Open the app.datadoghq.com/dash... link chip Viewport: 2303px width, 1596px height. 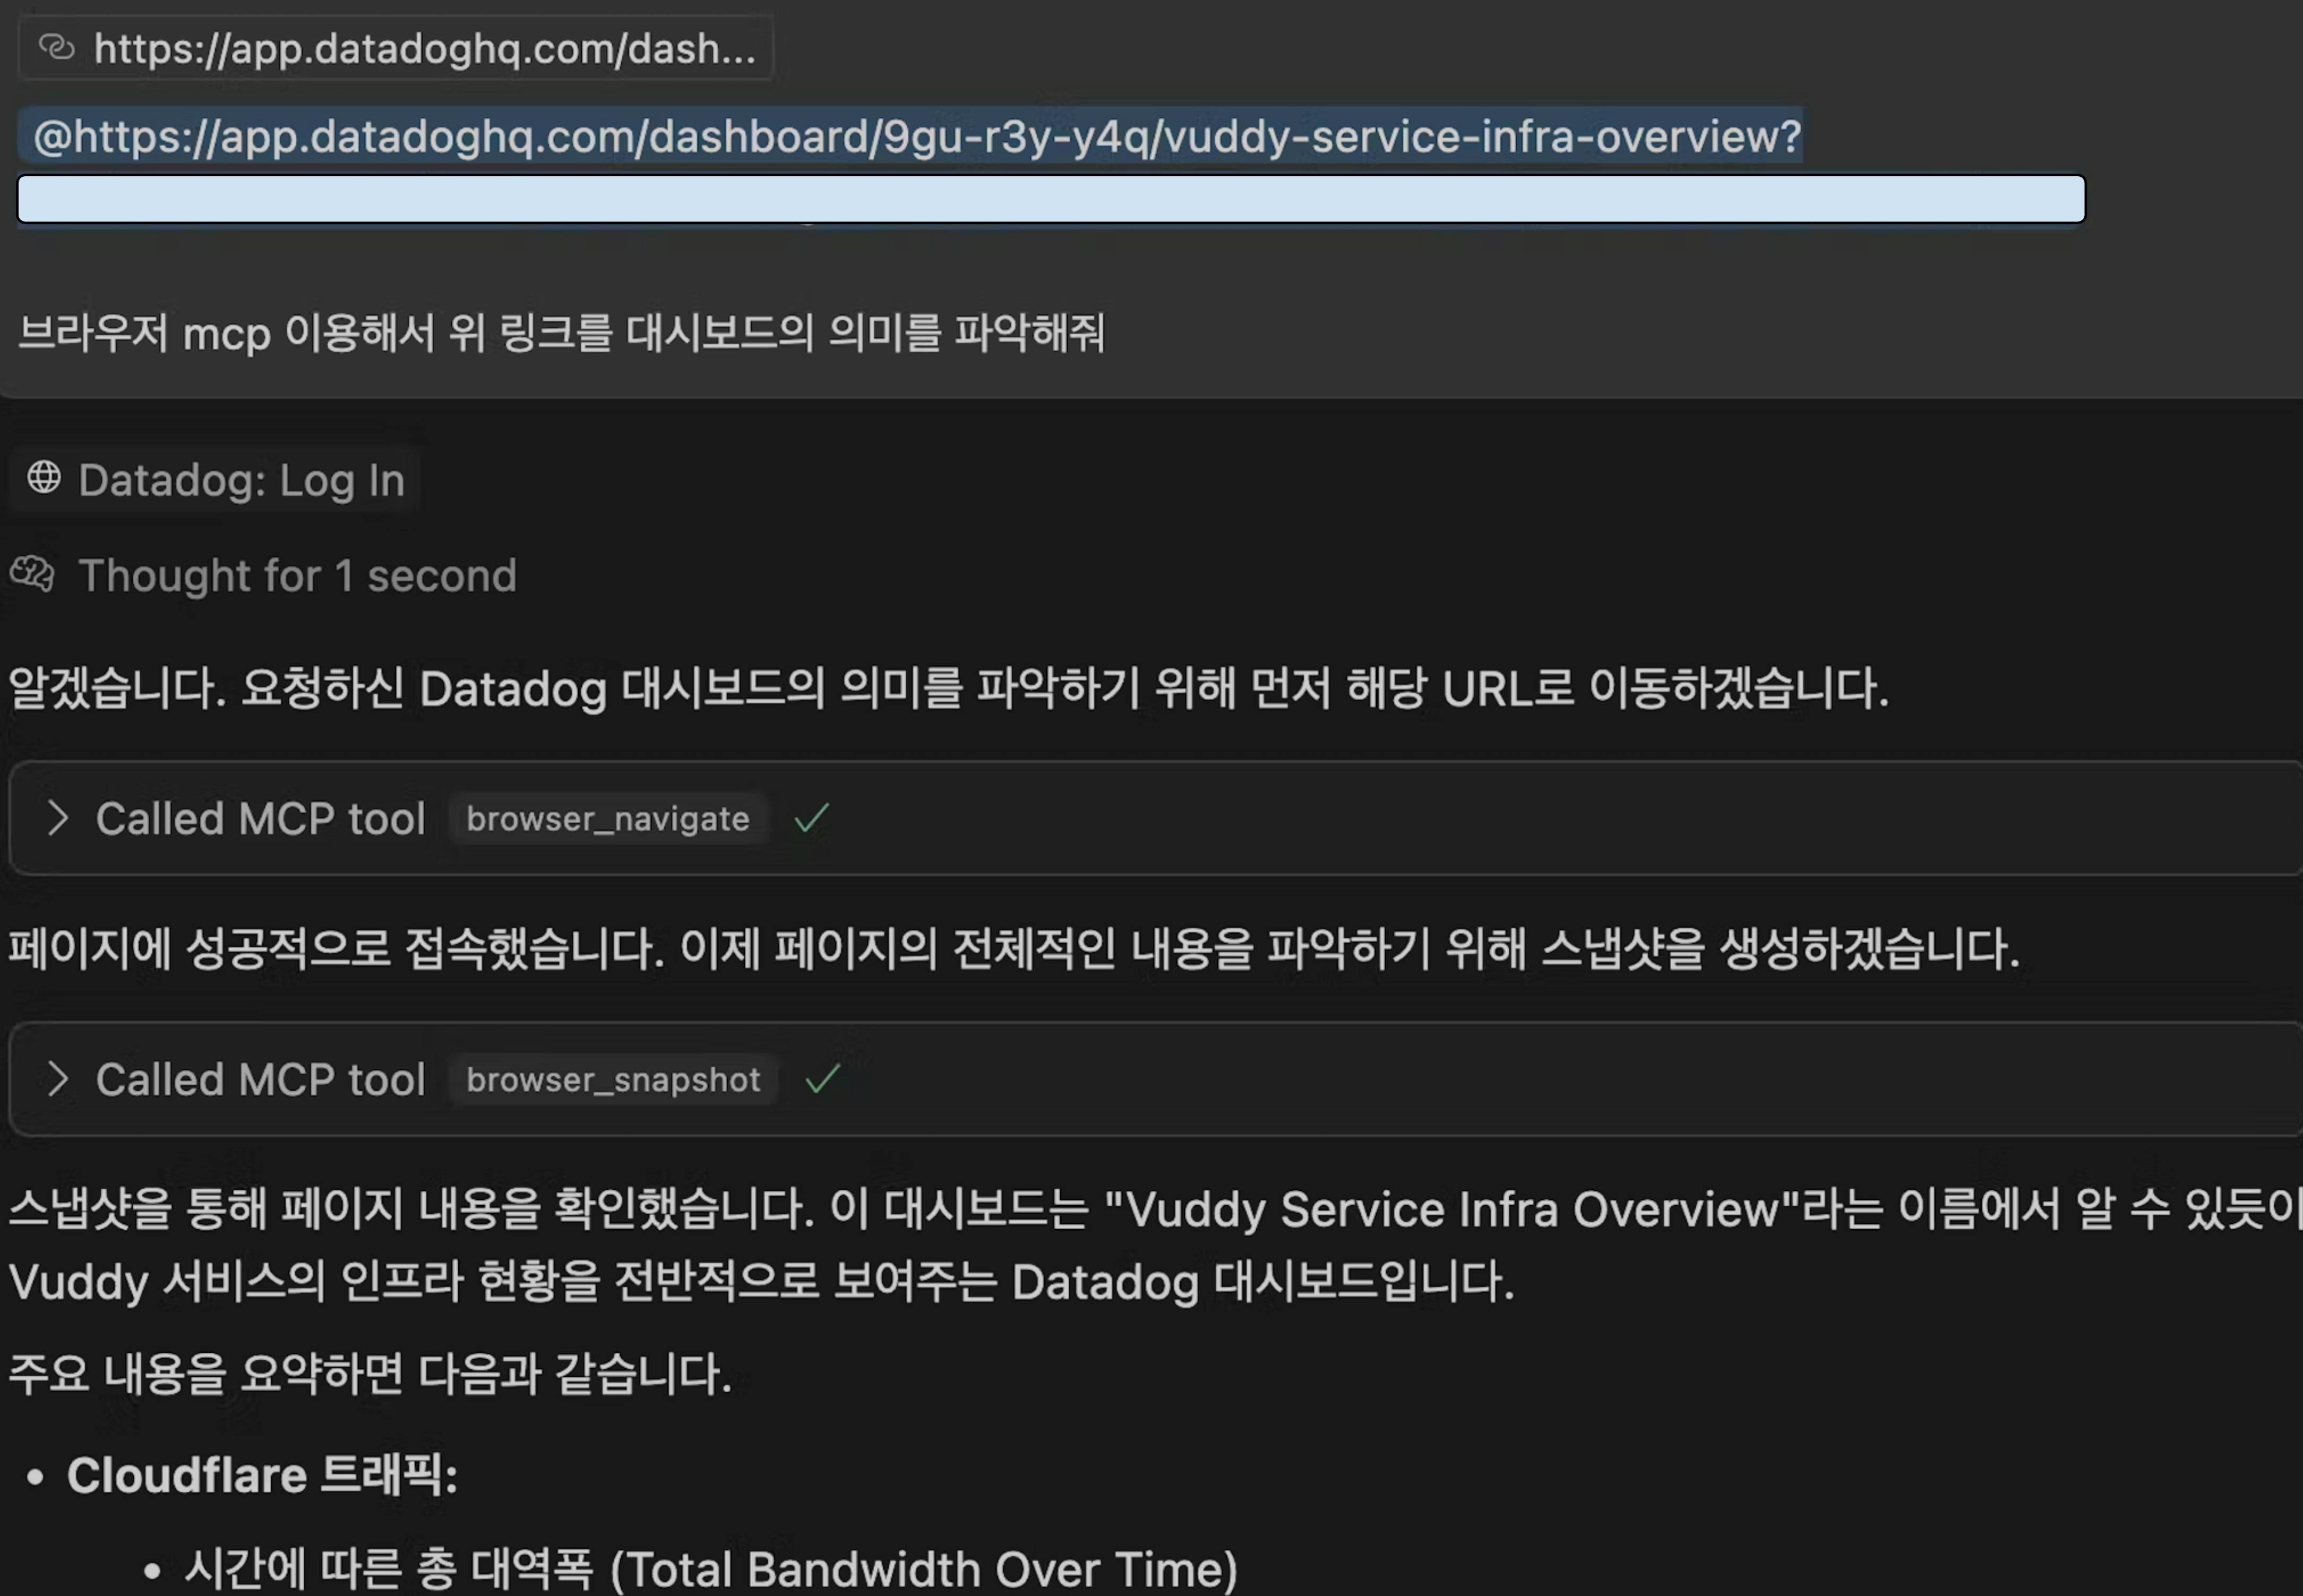424,48
